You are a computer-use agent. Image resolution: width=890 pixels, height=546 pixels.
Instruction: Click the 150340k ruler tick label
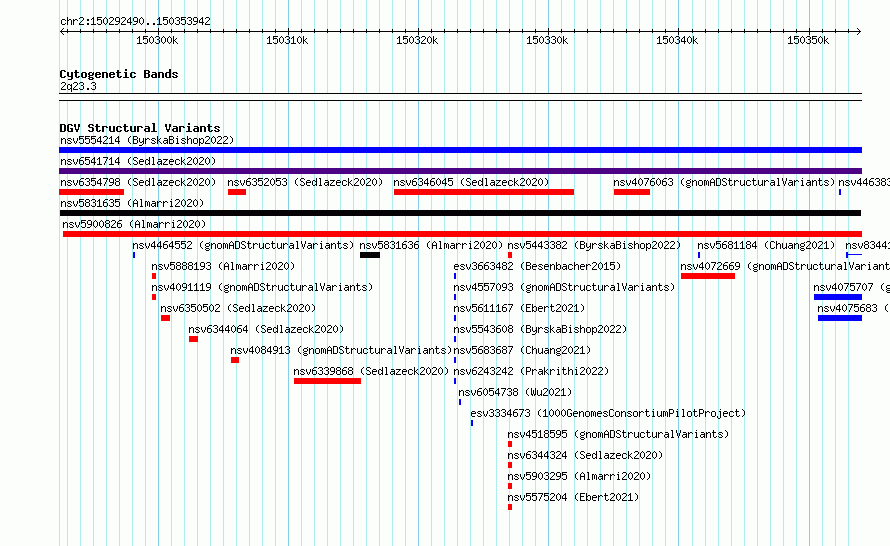click(x=677, y=40)
